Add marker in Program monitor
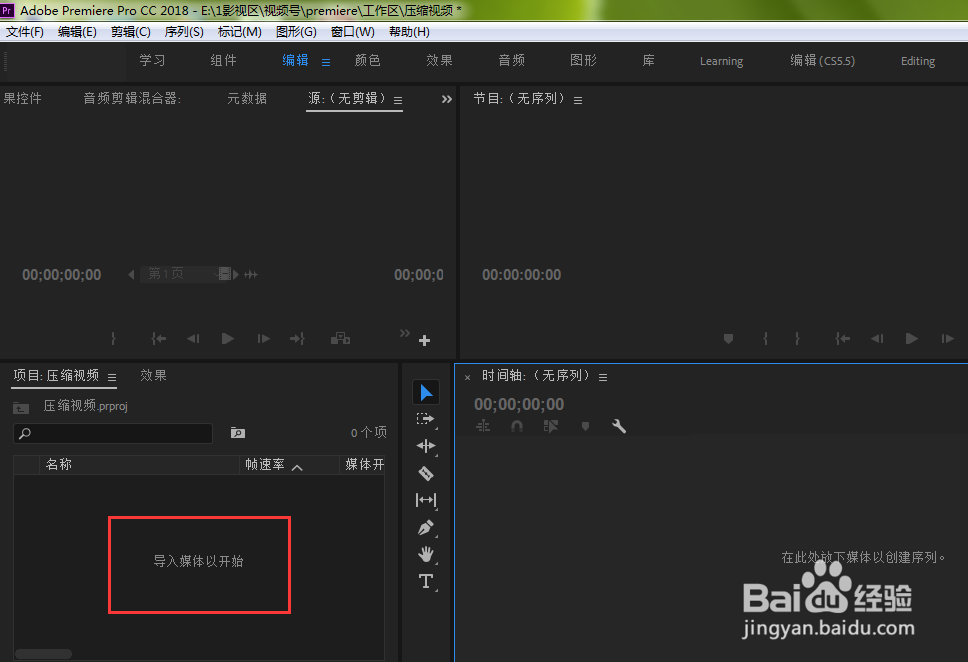968x662 pixels. coord(728,338)
